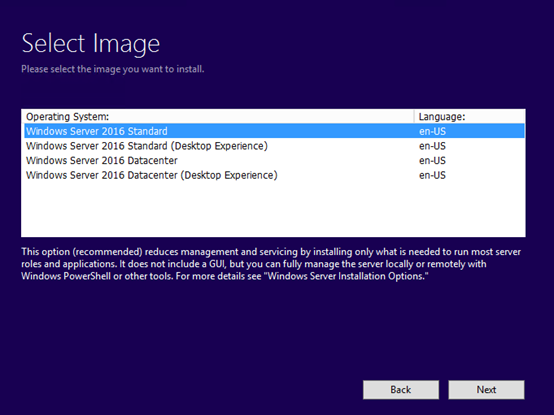Image resolution: width=554 pixels, height=415 pixels.
Task: Select the highlighted Windows Server 2016 Standard row
Action: [x=274, y=131]
